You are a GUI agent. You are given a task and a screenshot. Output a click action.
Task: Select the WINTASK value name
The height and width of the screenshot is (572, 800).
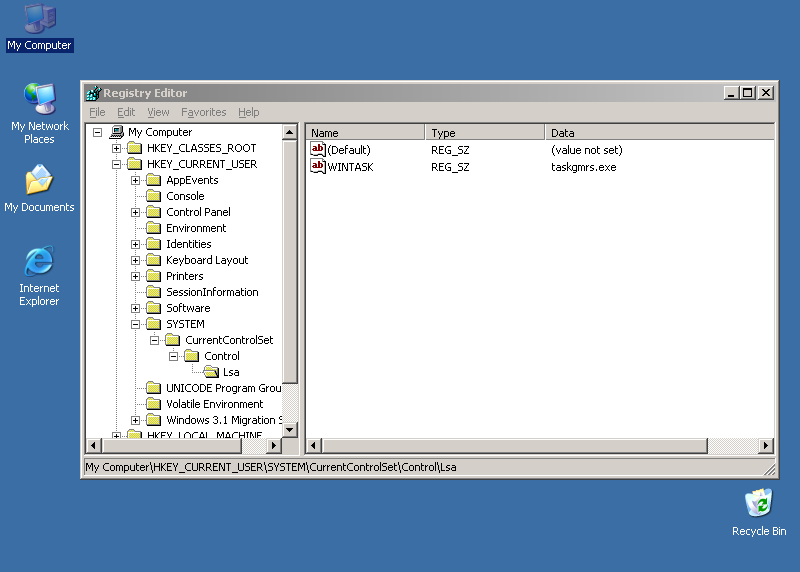pos(350,167)
